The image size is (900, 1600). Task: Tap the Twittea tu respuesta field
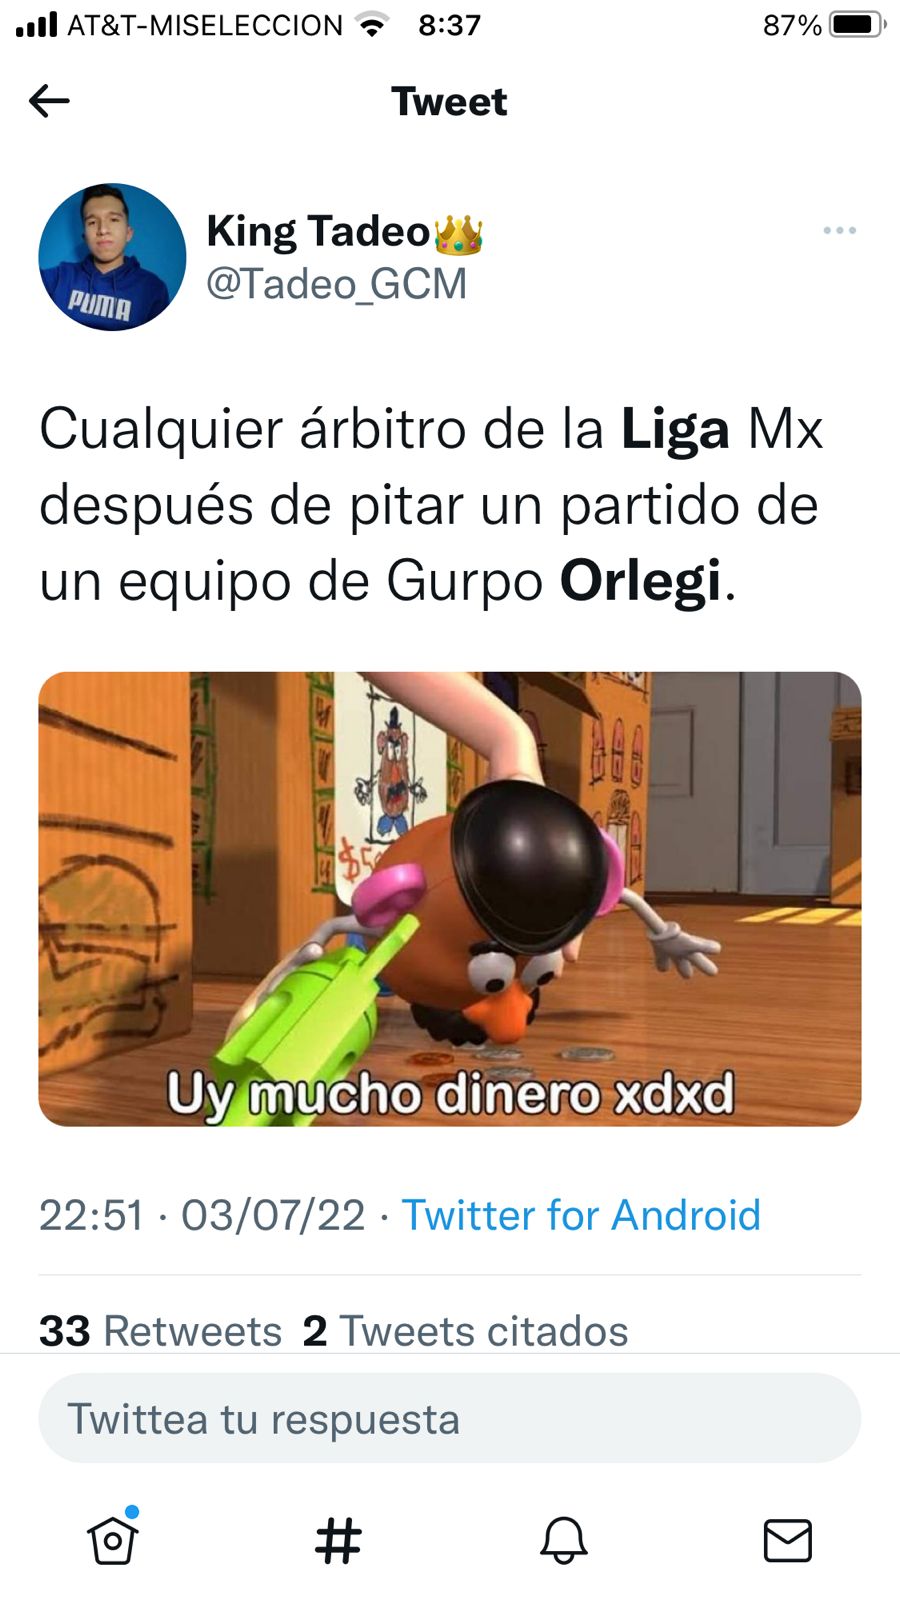(450, 1419)
